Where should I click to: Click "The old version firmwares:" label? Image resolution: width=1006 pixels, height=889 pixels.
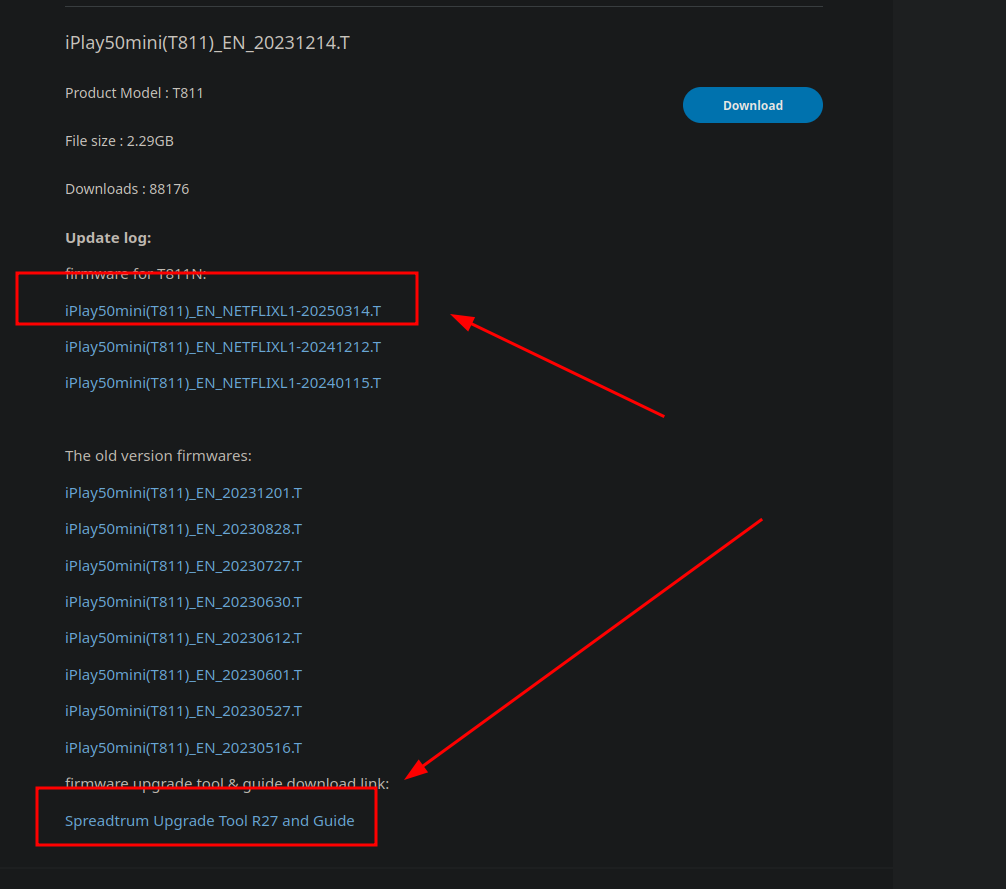pyautogui.click(x=158, y=456)
